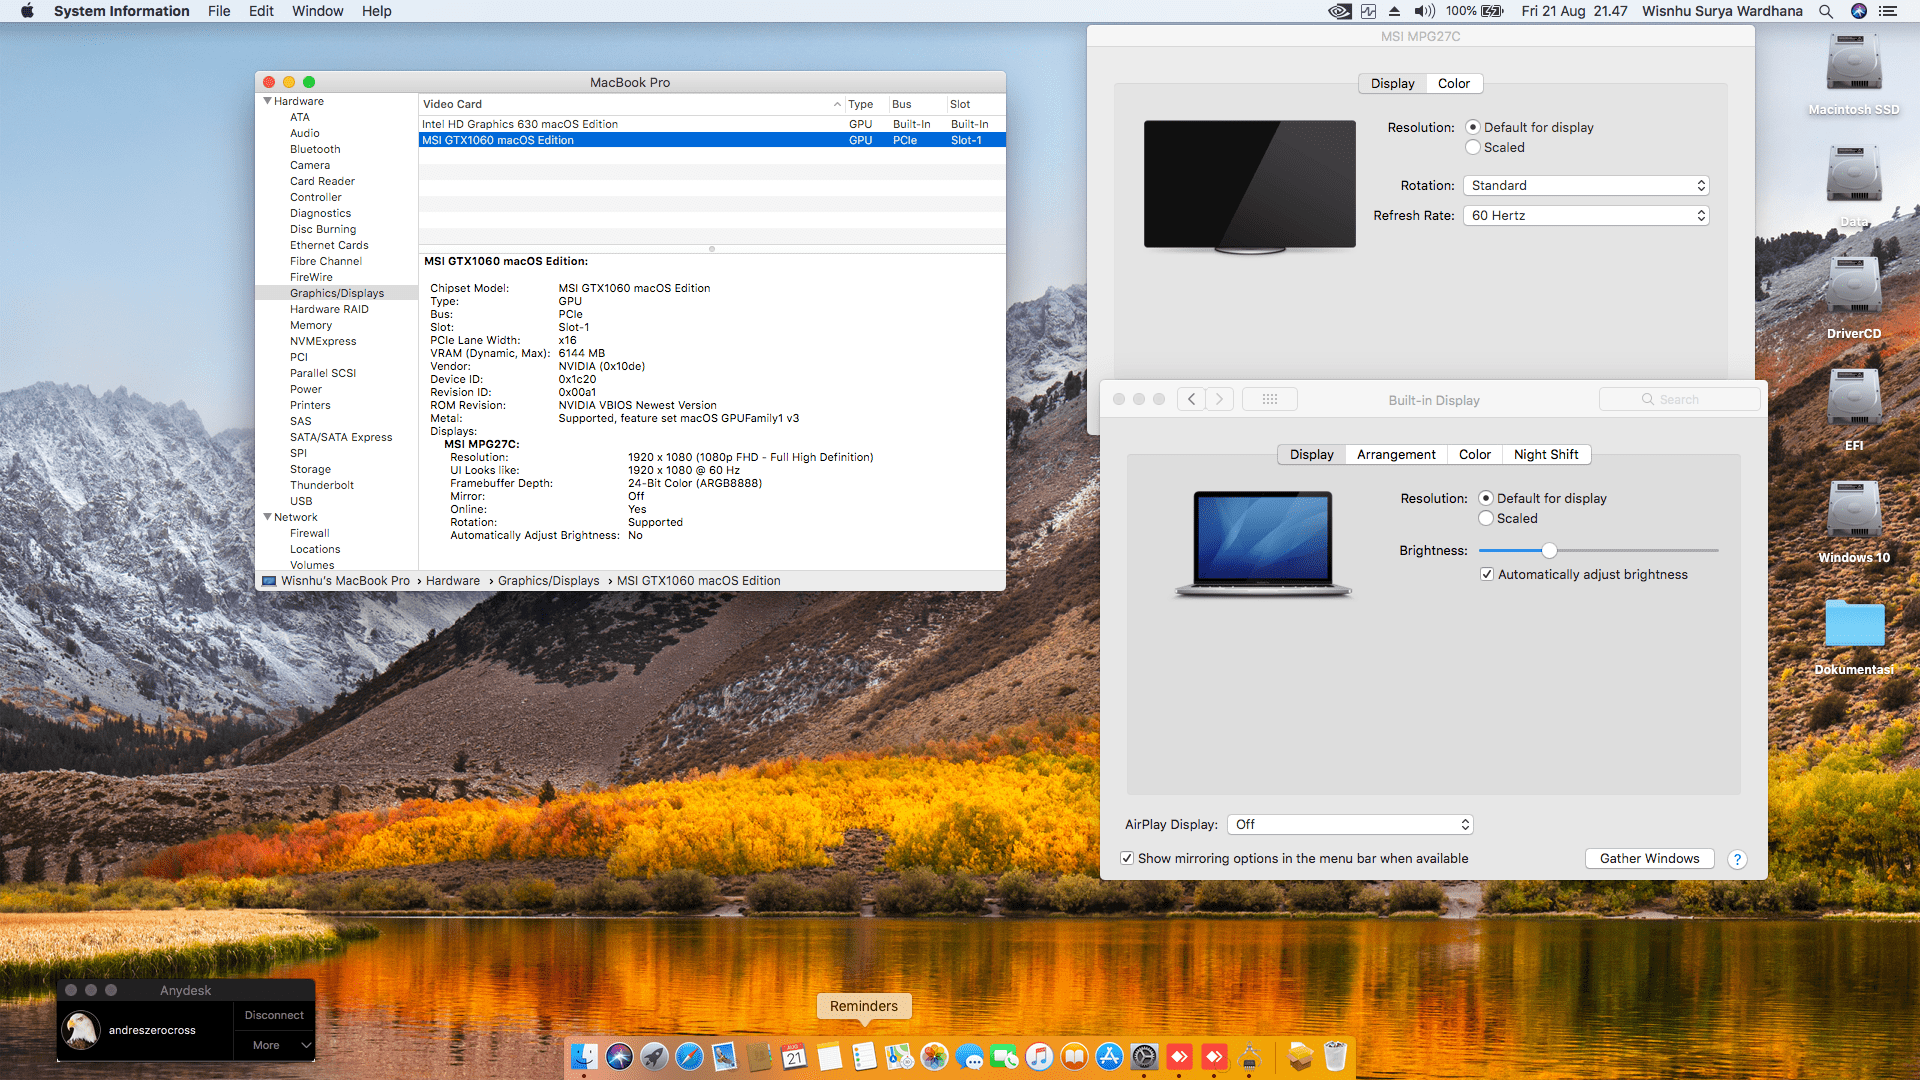Open System Preferences gear in dock
This screenshot has height=1080, width=1920.
(1144, 1056)
